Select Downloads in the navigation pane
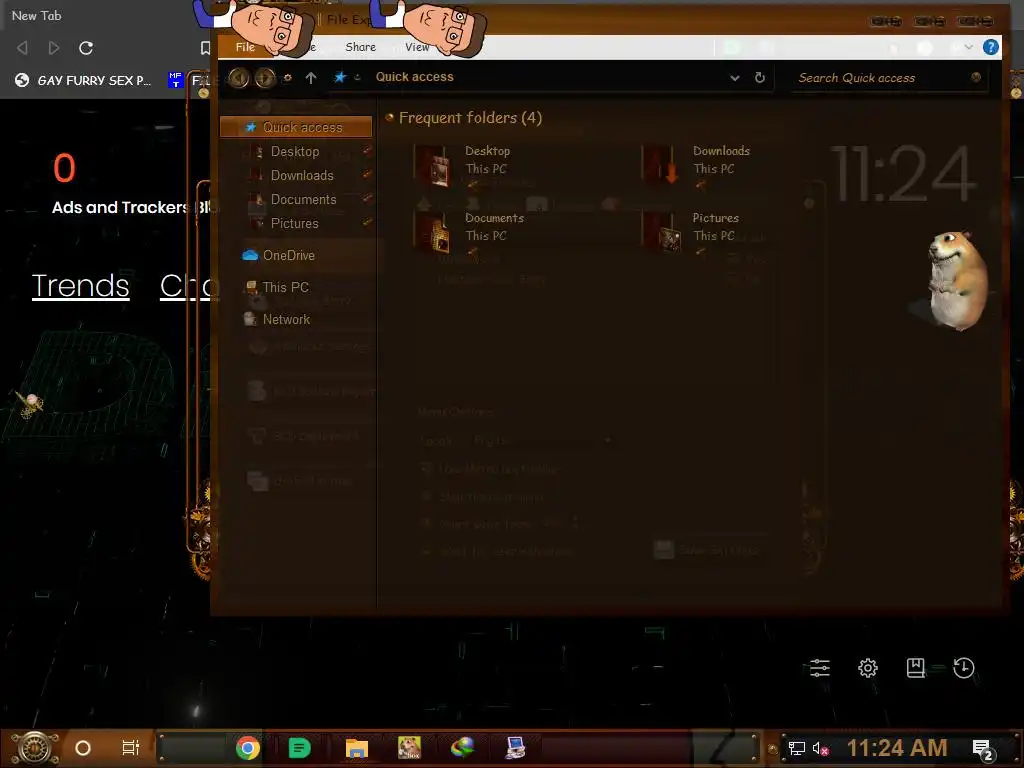Image resolution: width=1024 pixels, height=768 pixels. (x=302, y=176)
